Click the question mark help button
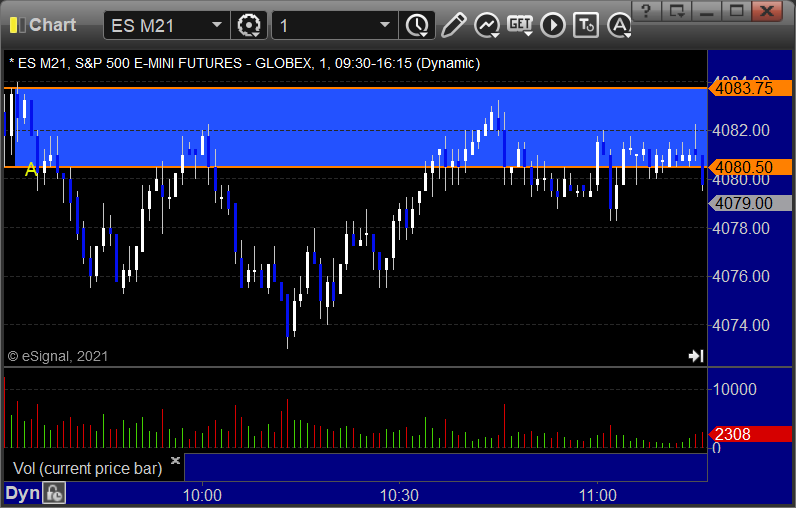The image size is (796, 508). (646, 10)
